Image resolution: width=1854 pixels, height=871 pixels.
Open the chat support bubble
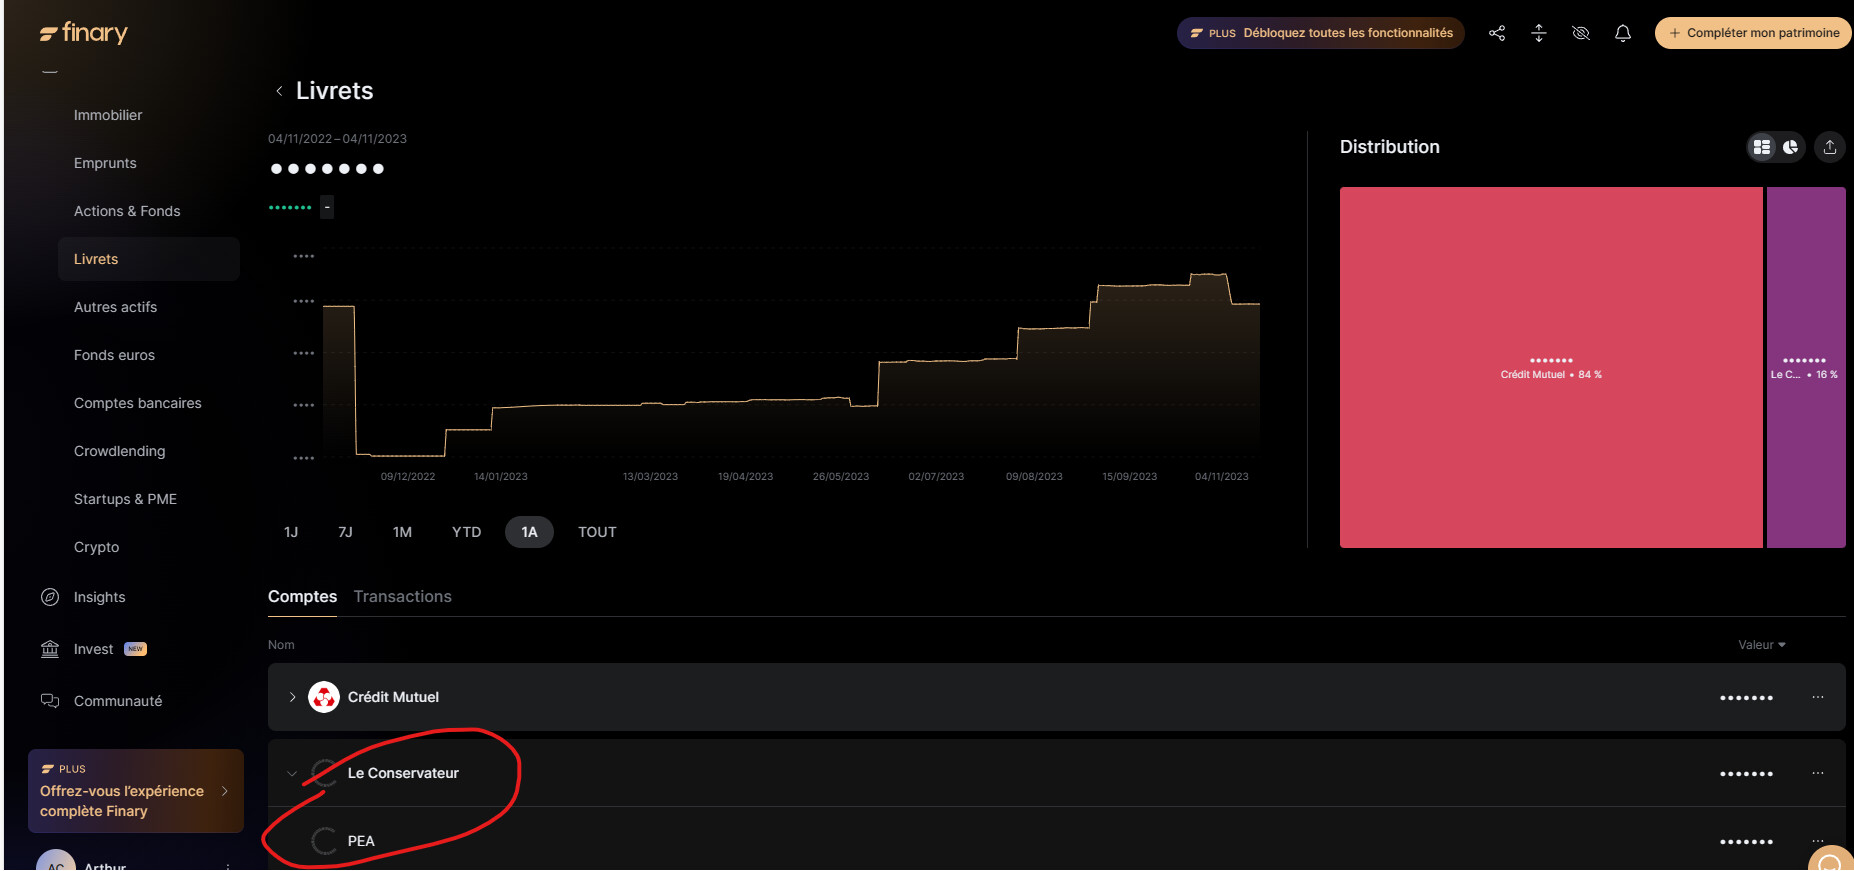(1829, 862)
